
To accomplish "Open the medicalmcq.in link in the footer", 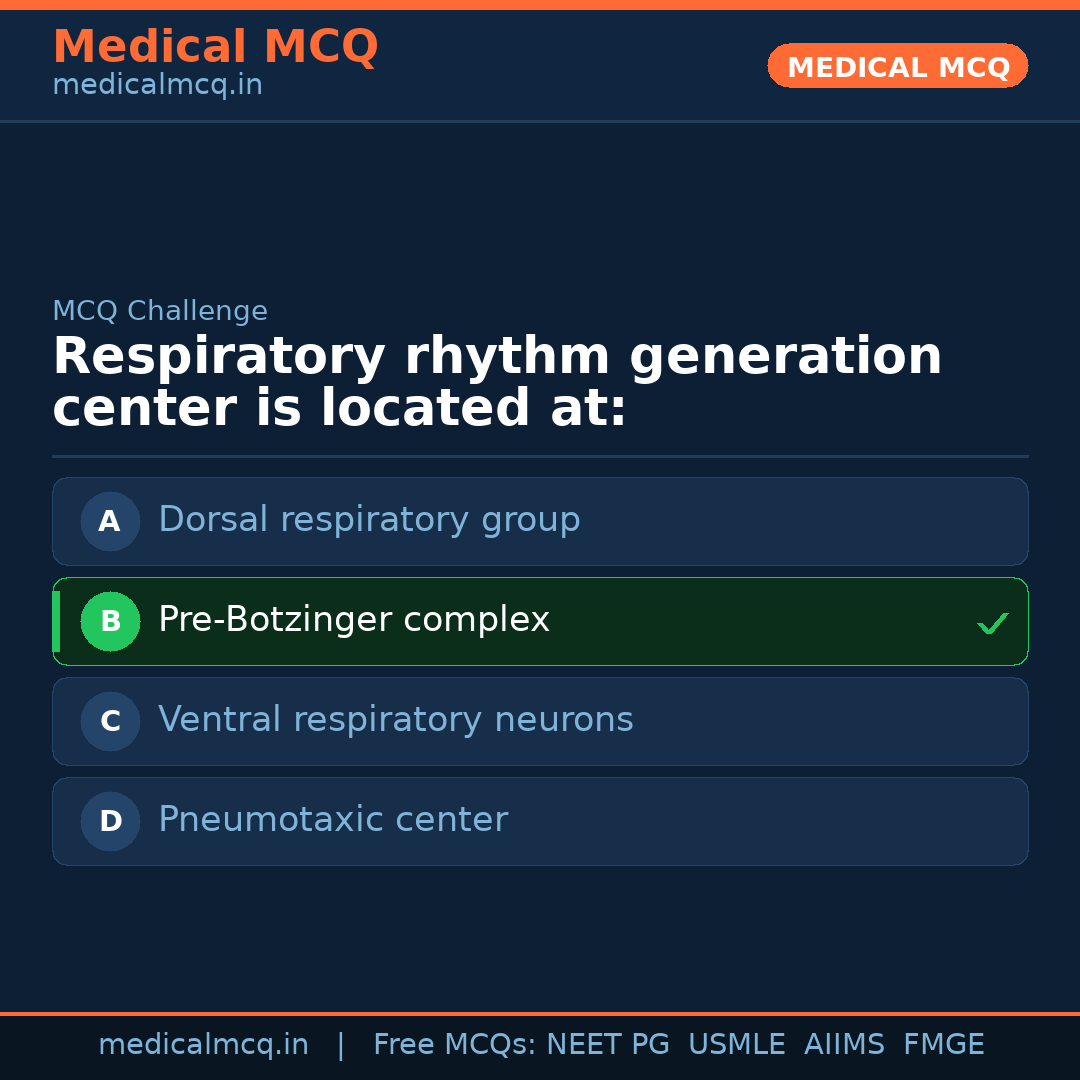I will 203,1045.
